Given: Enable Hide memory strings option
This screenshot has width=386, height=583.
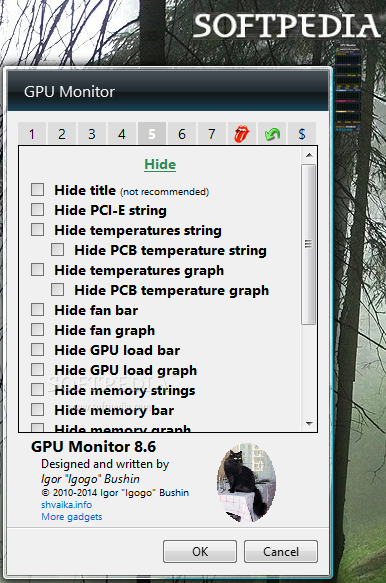Looking at the screenshot, I should (x=38, y=390).
